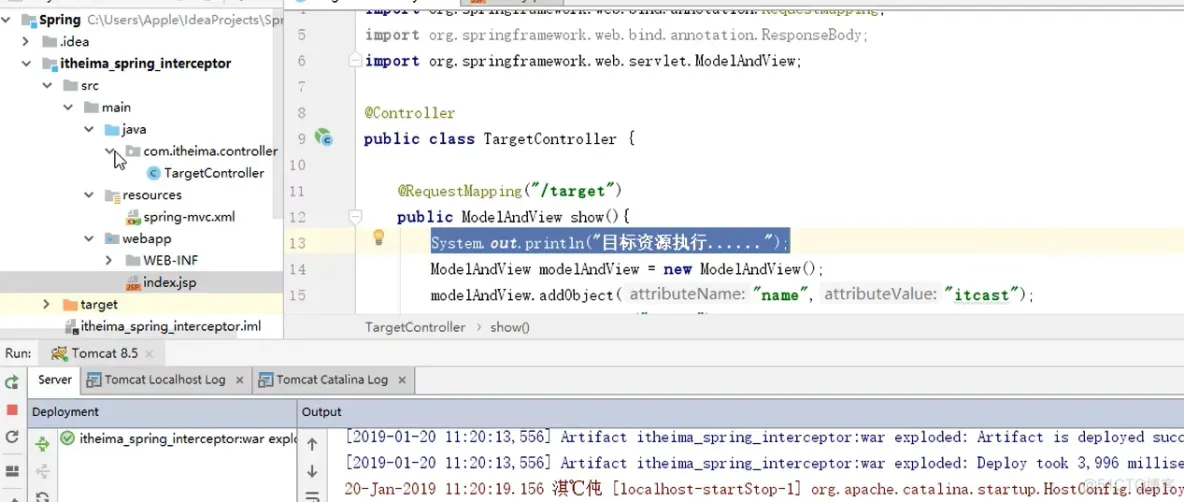Collapse the main folder

(x=68, y=107)
